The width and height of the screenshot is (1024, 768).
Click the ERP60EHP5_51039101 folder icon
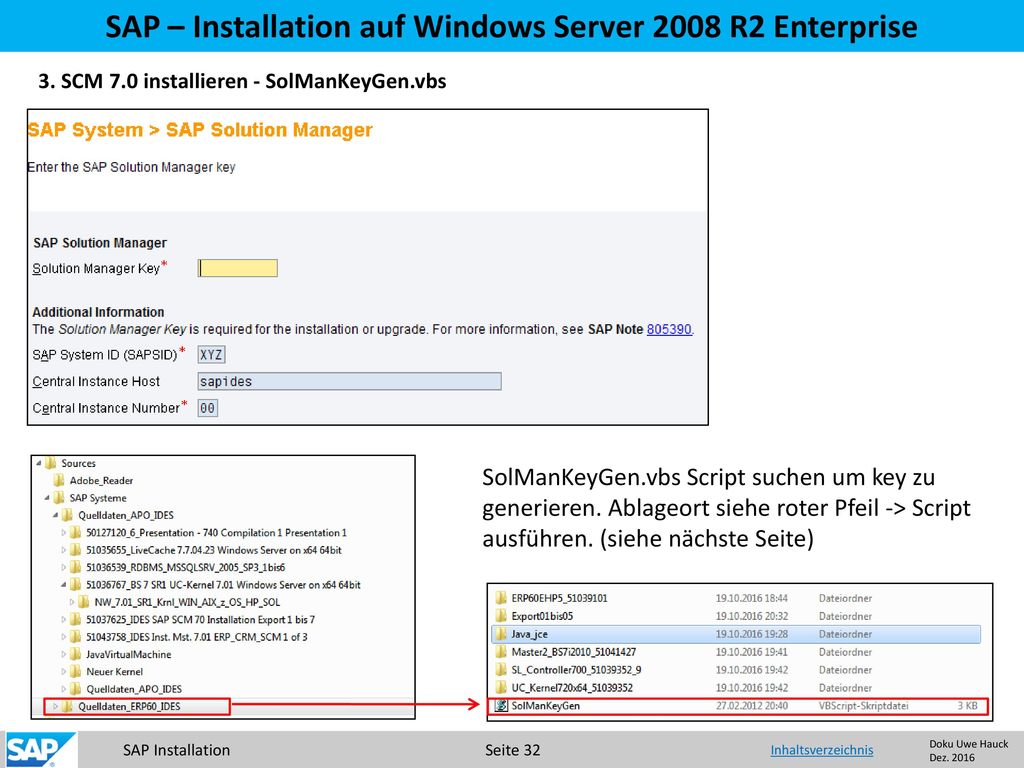click(x=501, y=598)
